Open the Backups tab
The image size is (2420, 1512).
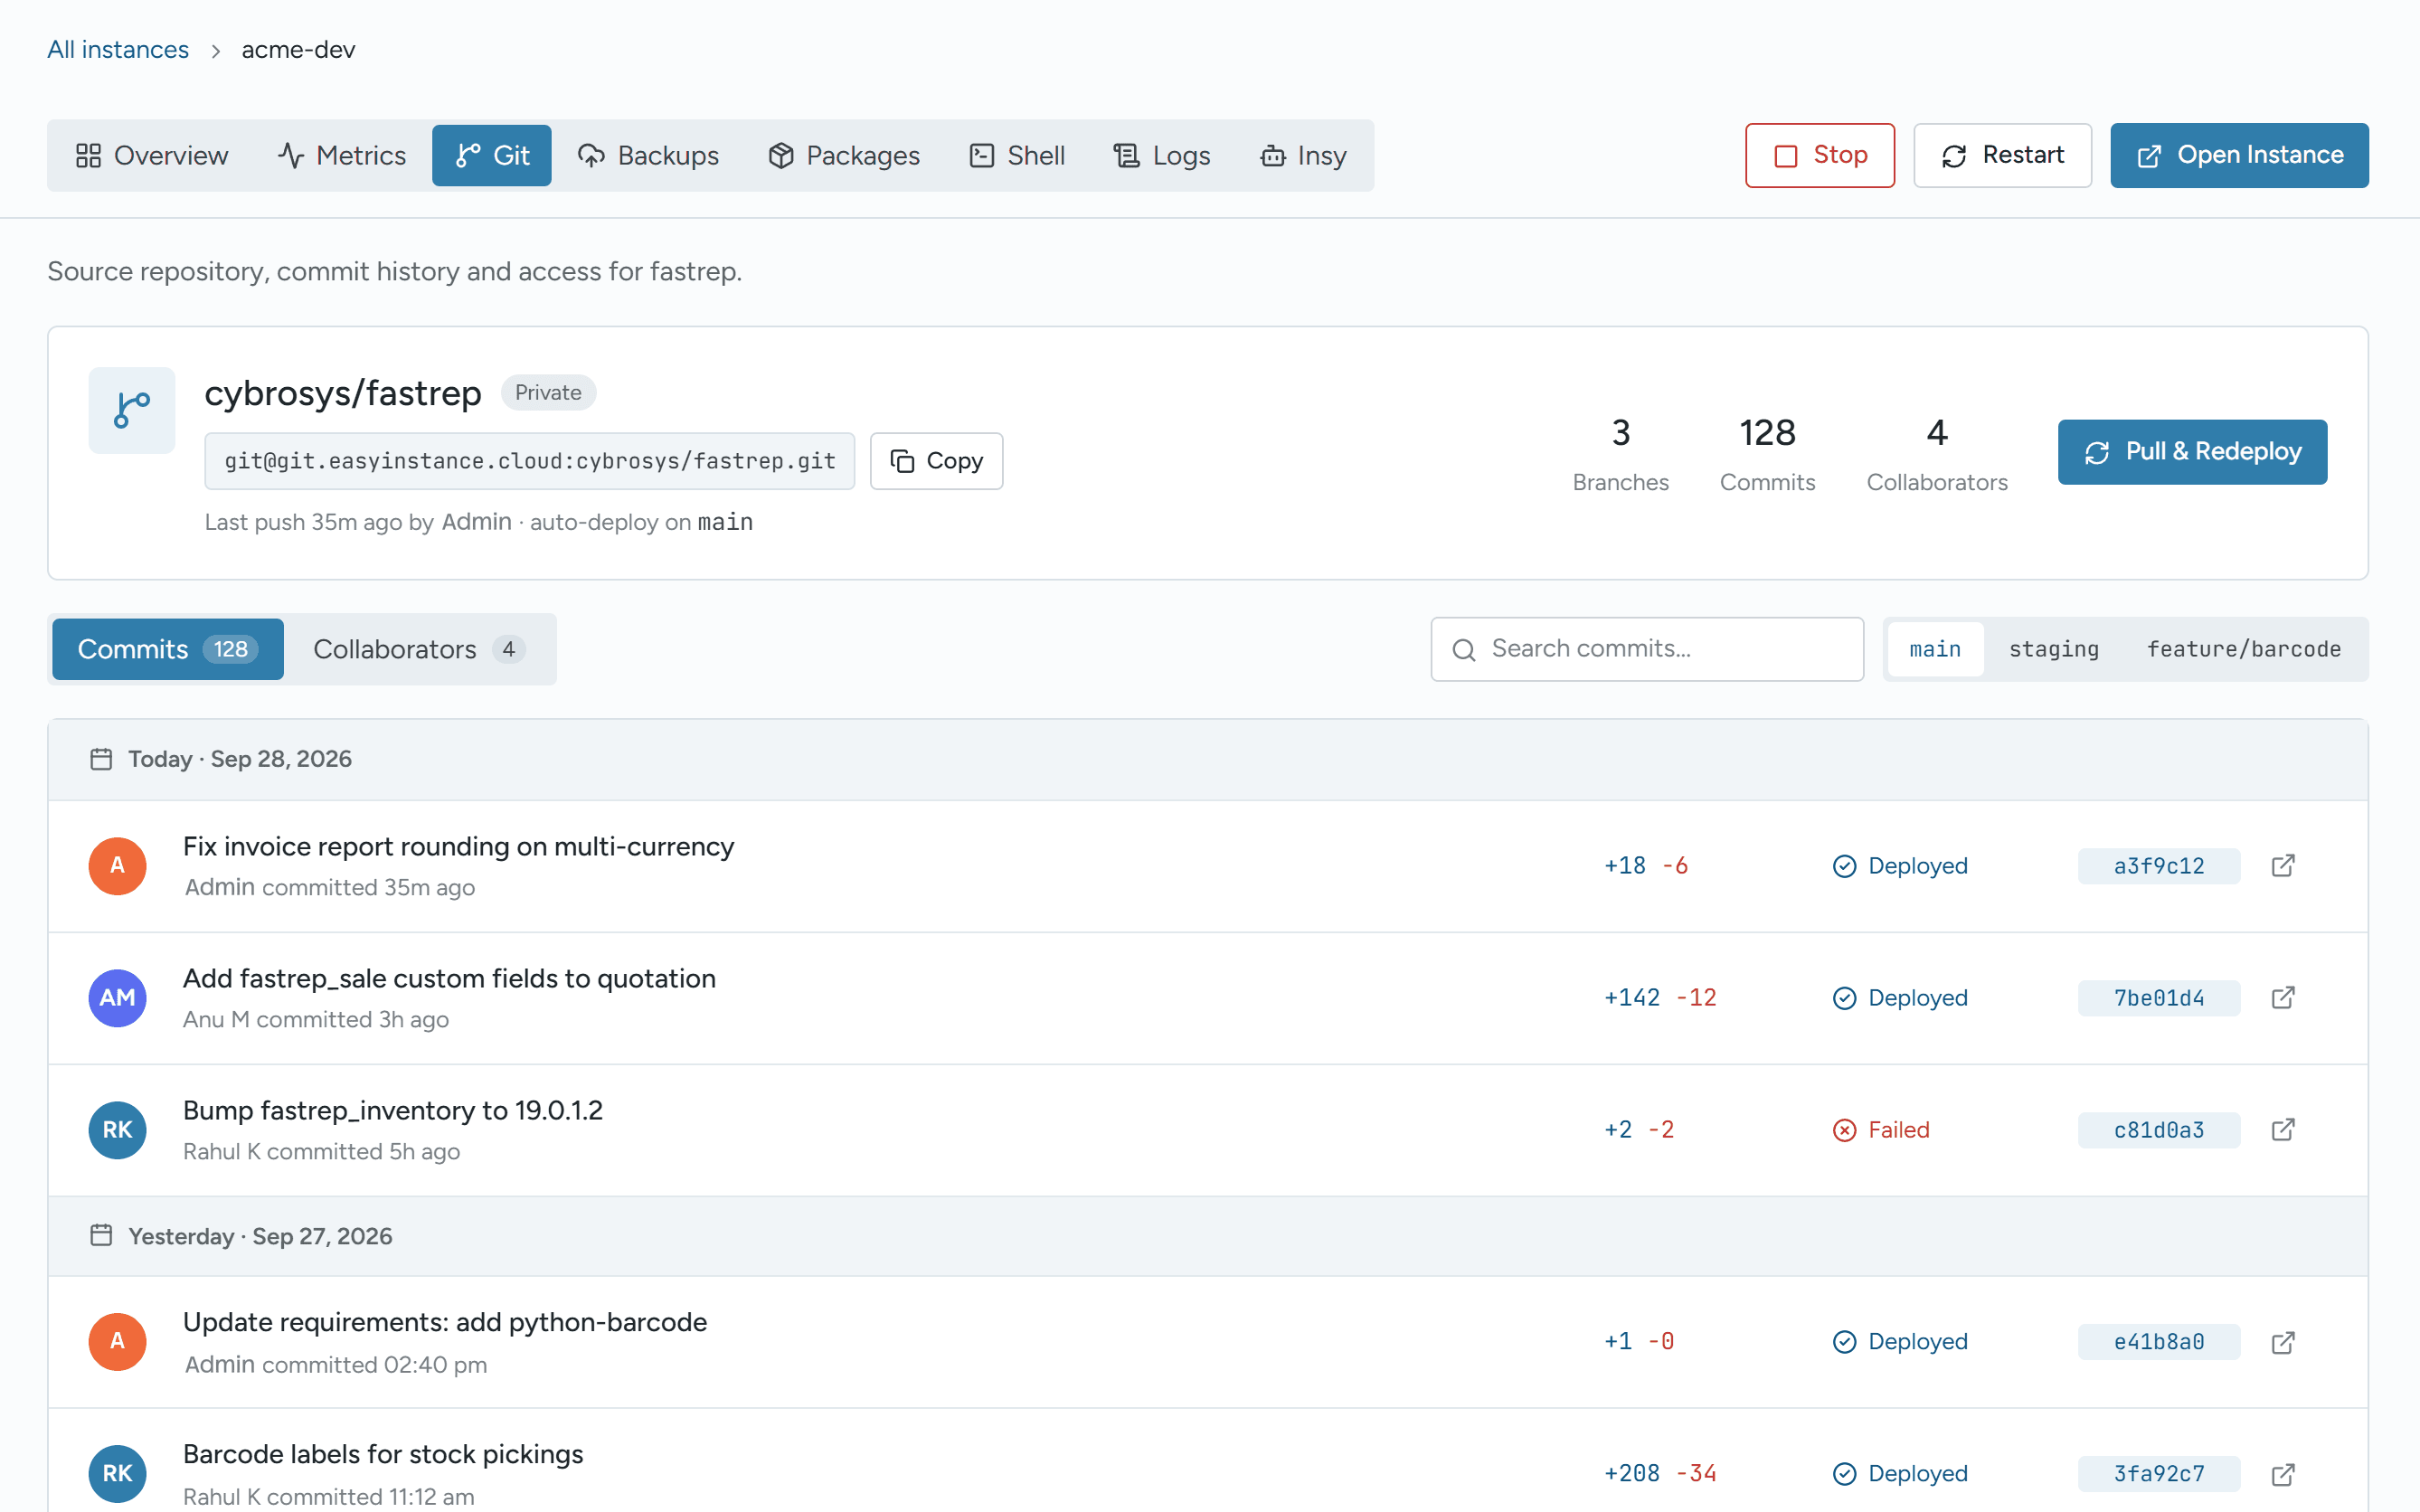click(648, 155)
